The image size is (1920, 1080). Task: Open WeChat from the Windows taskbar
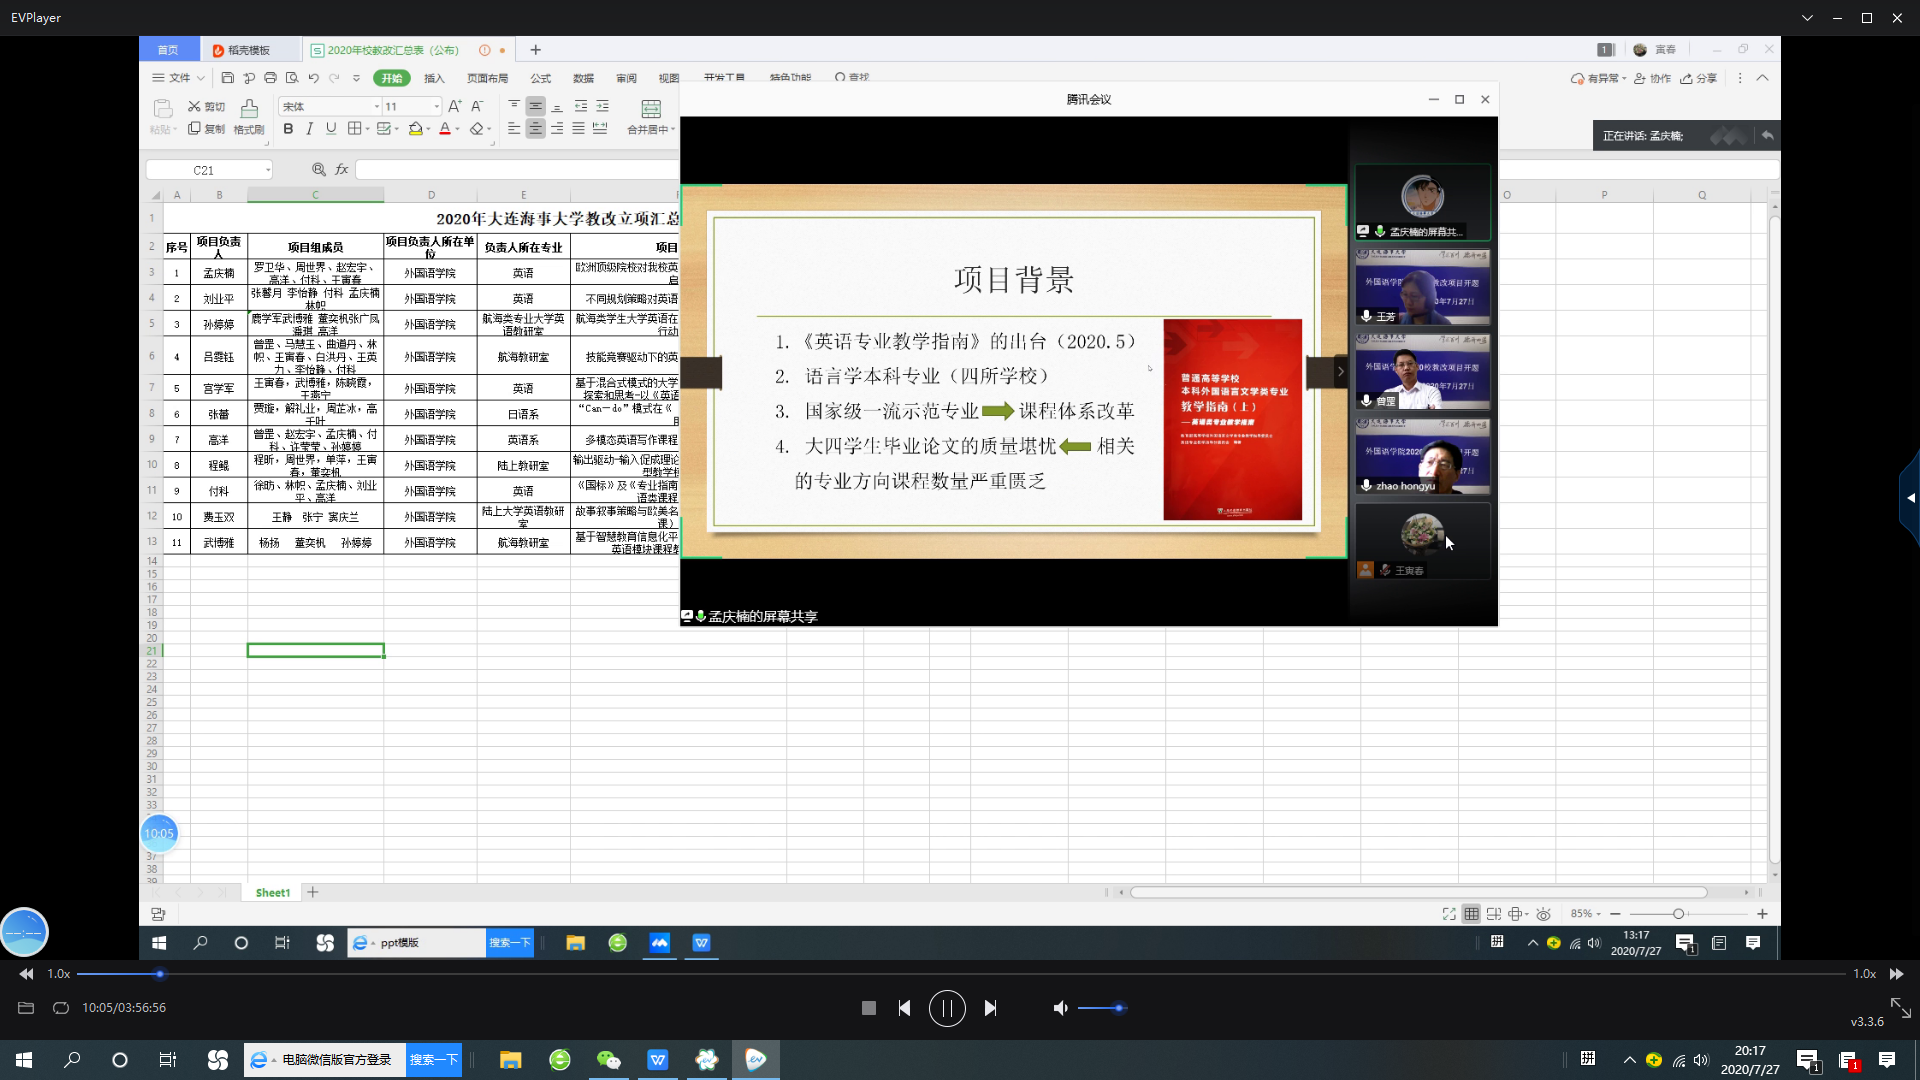click(x=608, y=1060)
